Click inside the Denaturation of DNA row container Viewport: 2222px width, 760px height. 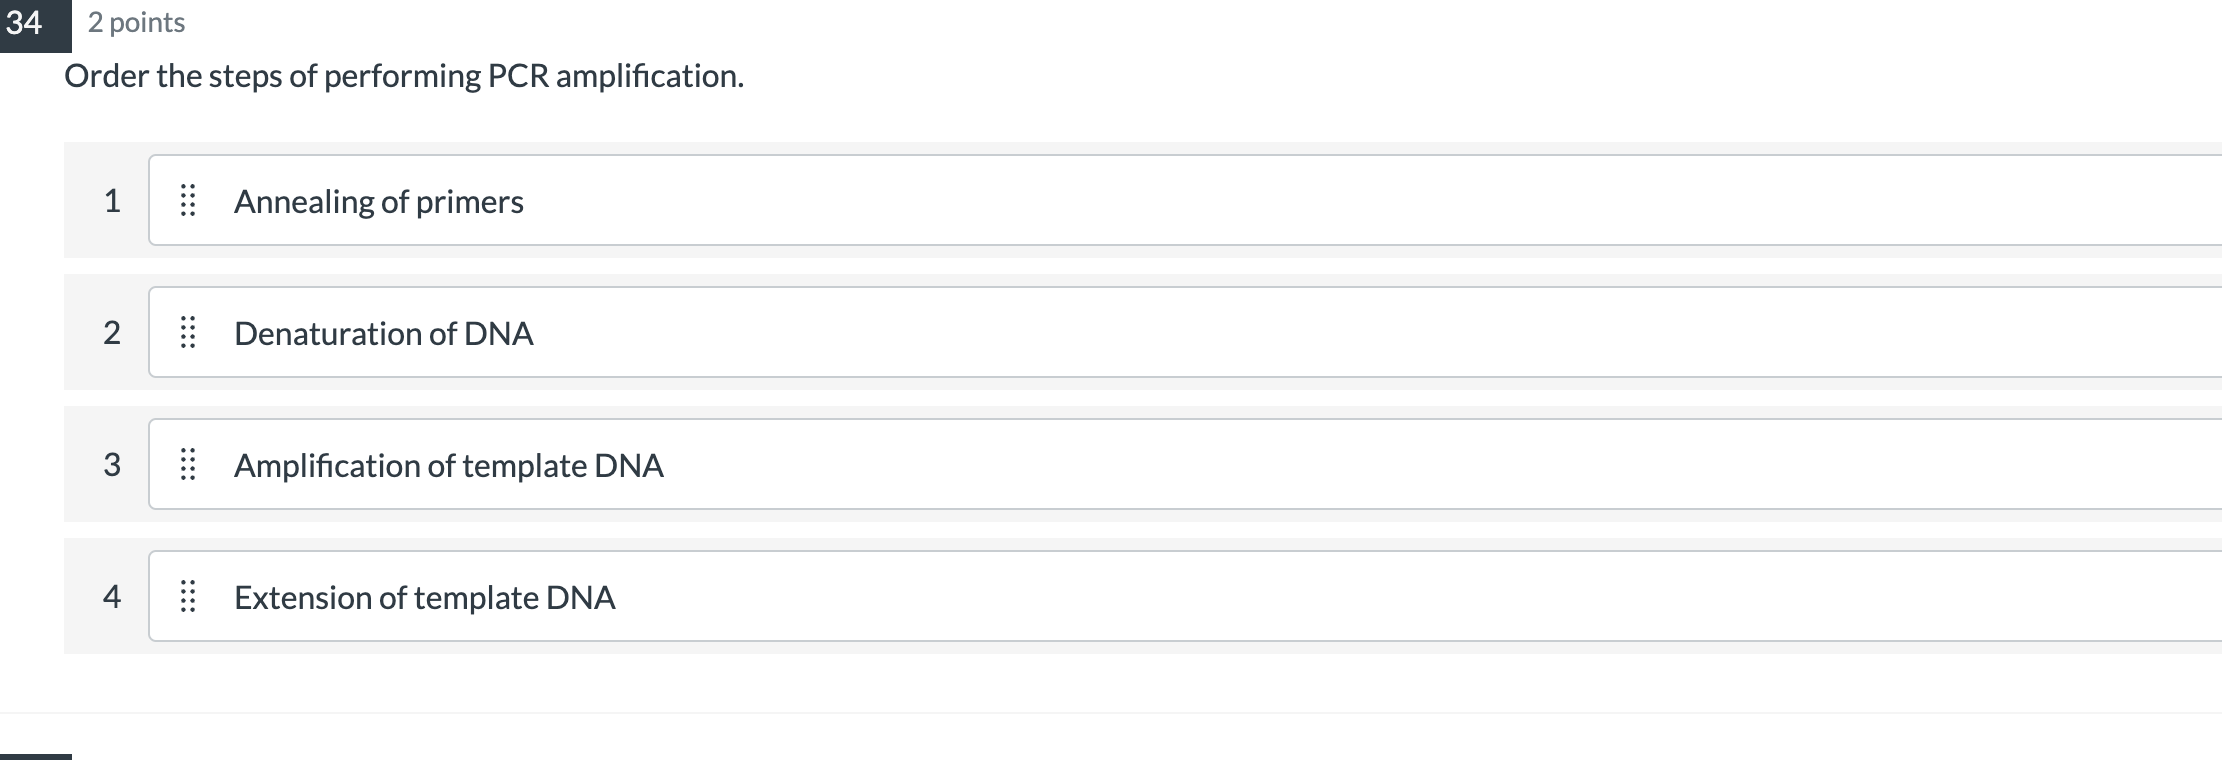click(900, 333)
